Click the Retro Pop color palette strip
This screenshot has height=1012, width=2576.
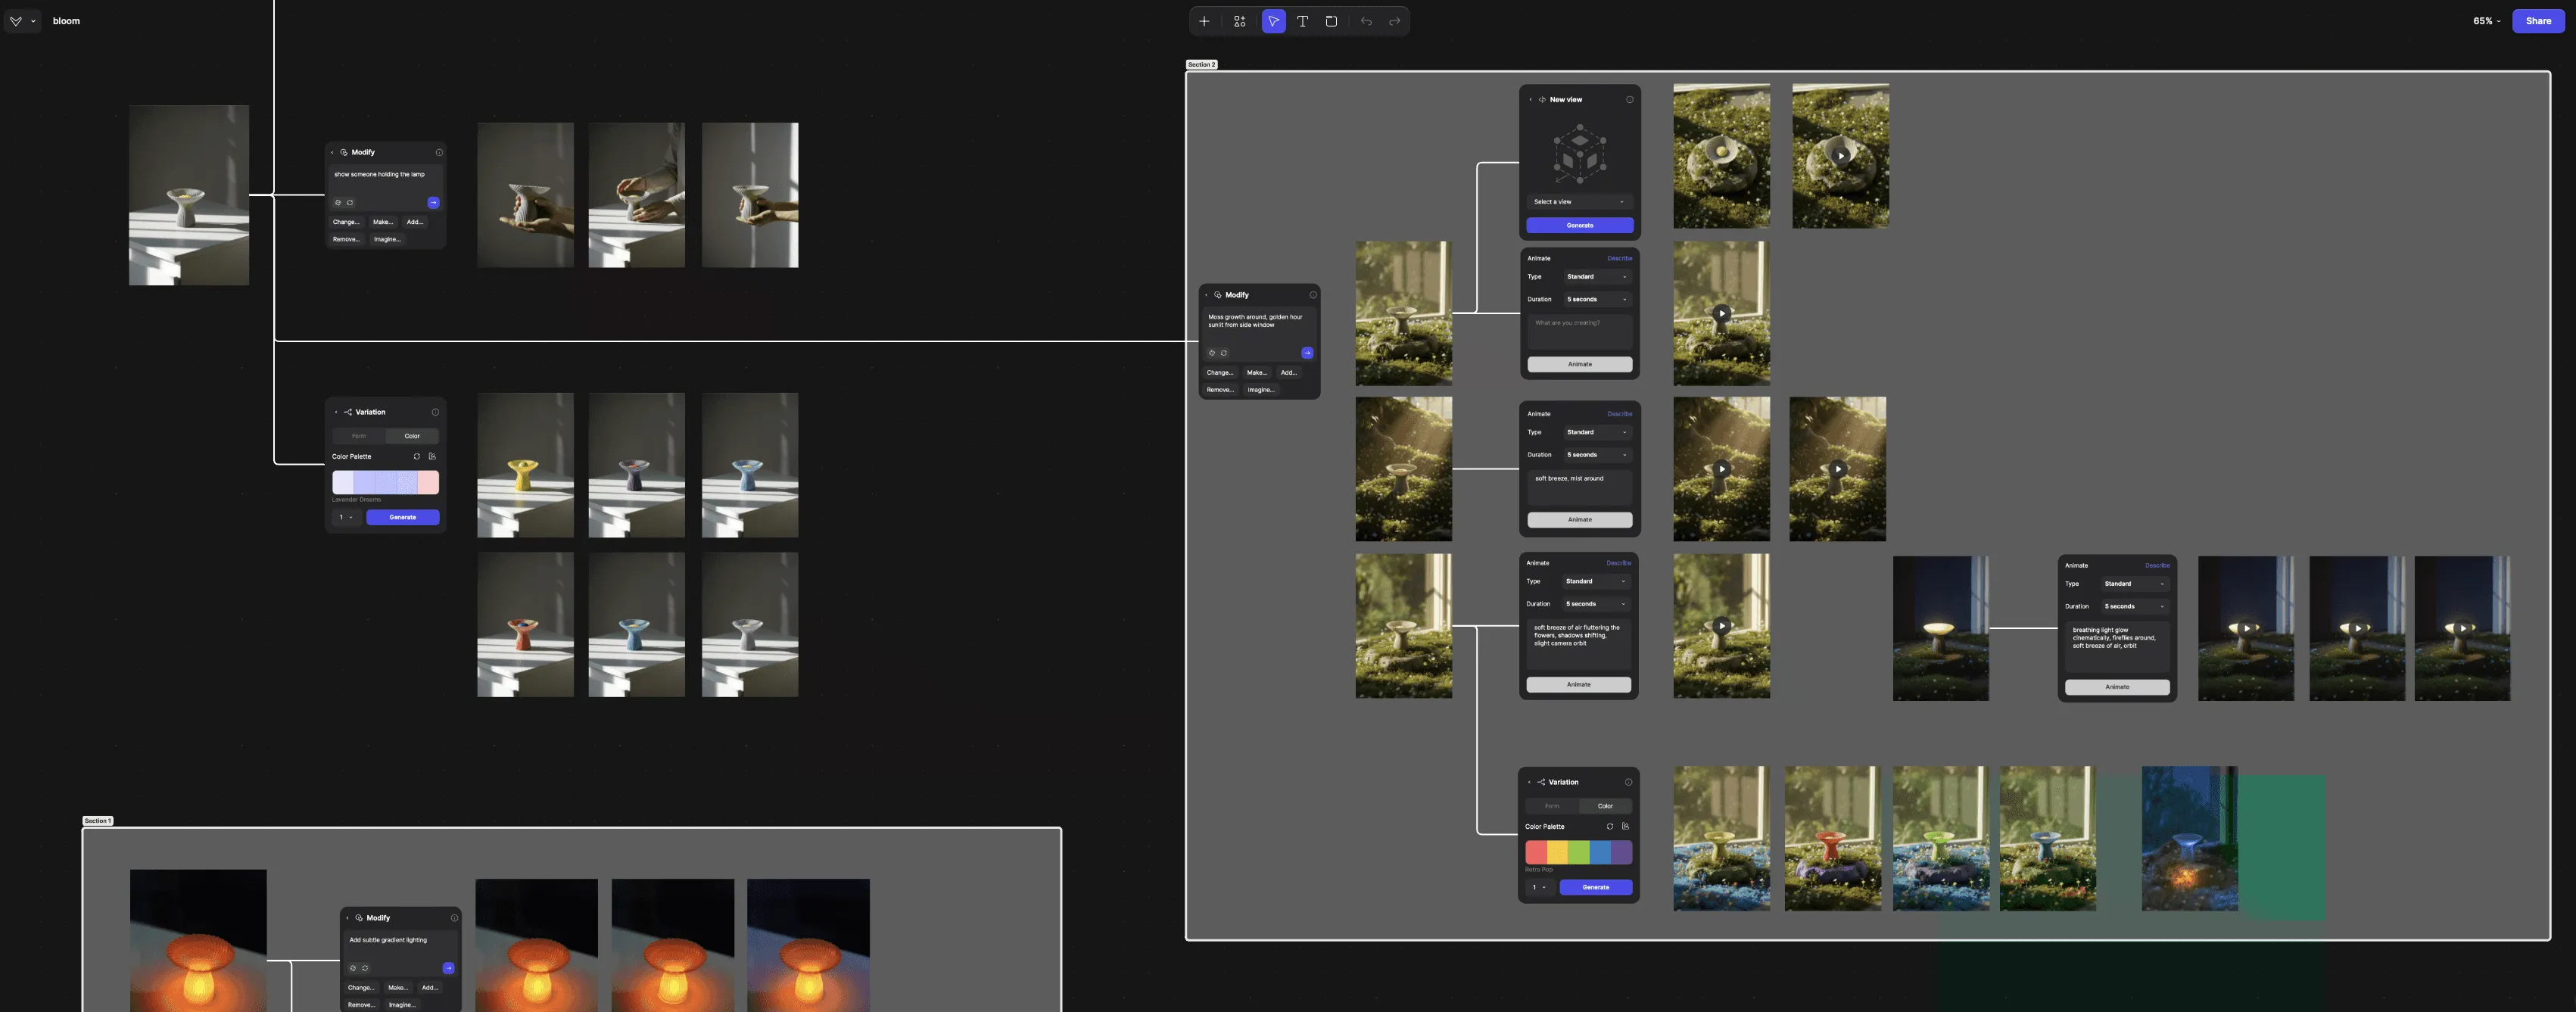pyautogui.click(x=1578, y=852)
